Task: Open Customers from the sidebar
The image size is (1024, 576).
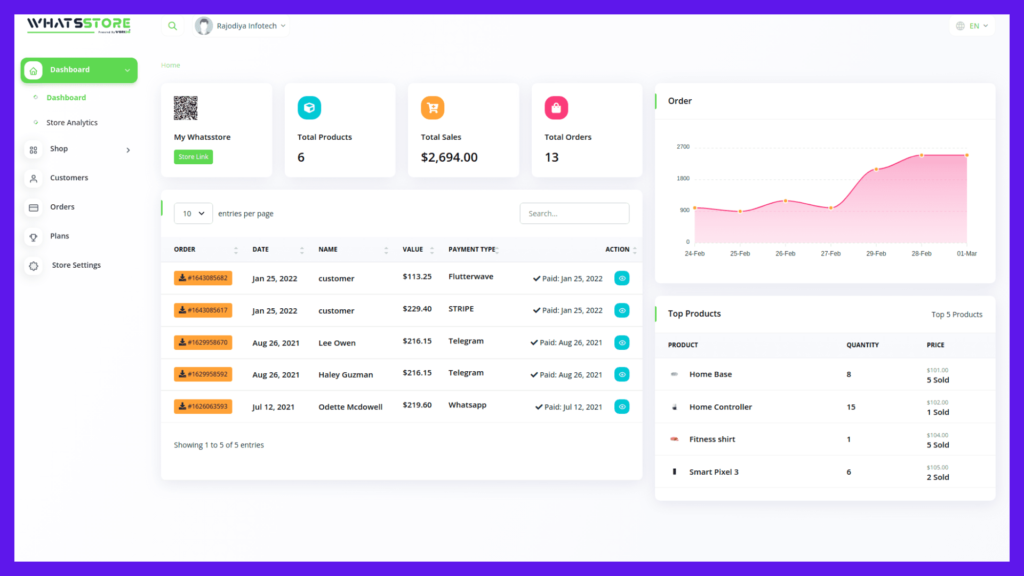Action: (68, 178)
